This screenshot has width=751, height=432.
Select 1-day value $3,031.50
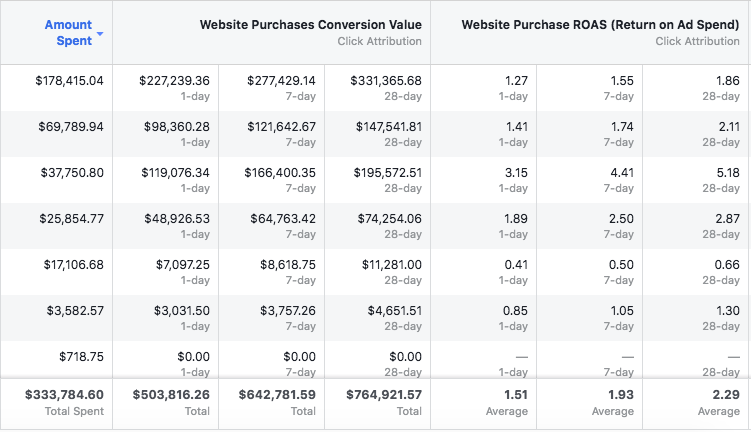182,310
